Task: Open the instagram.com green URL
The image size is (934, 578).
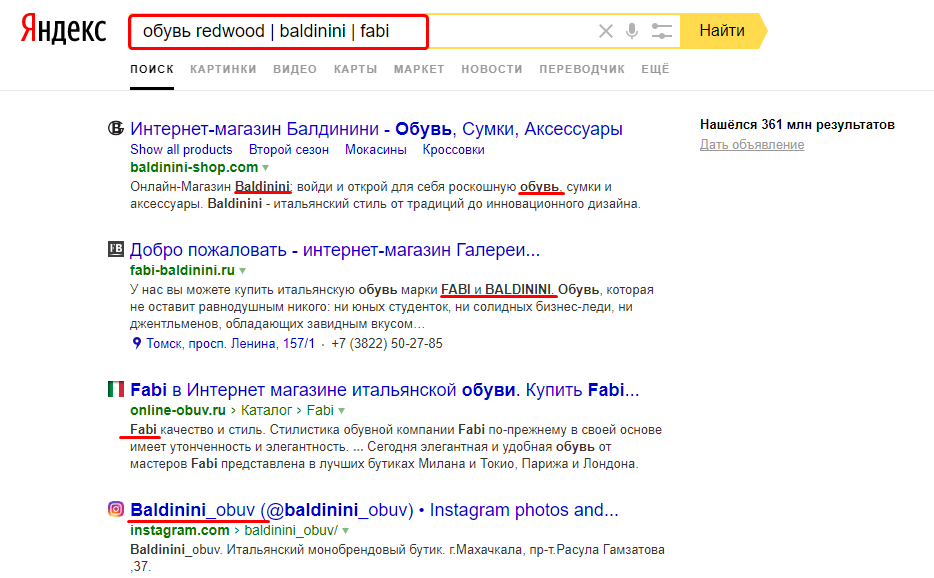Action: pos(180,530)
